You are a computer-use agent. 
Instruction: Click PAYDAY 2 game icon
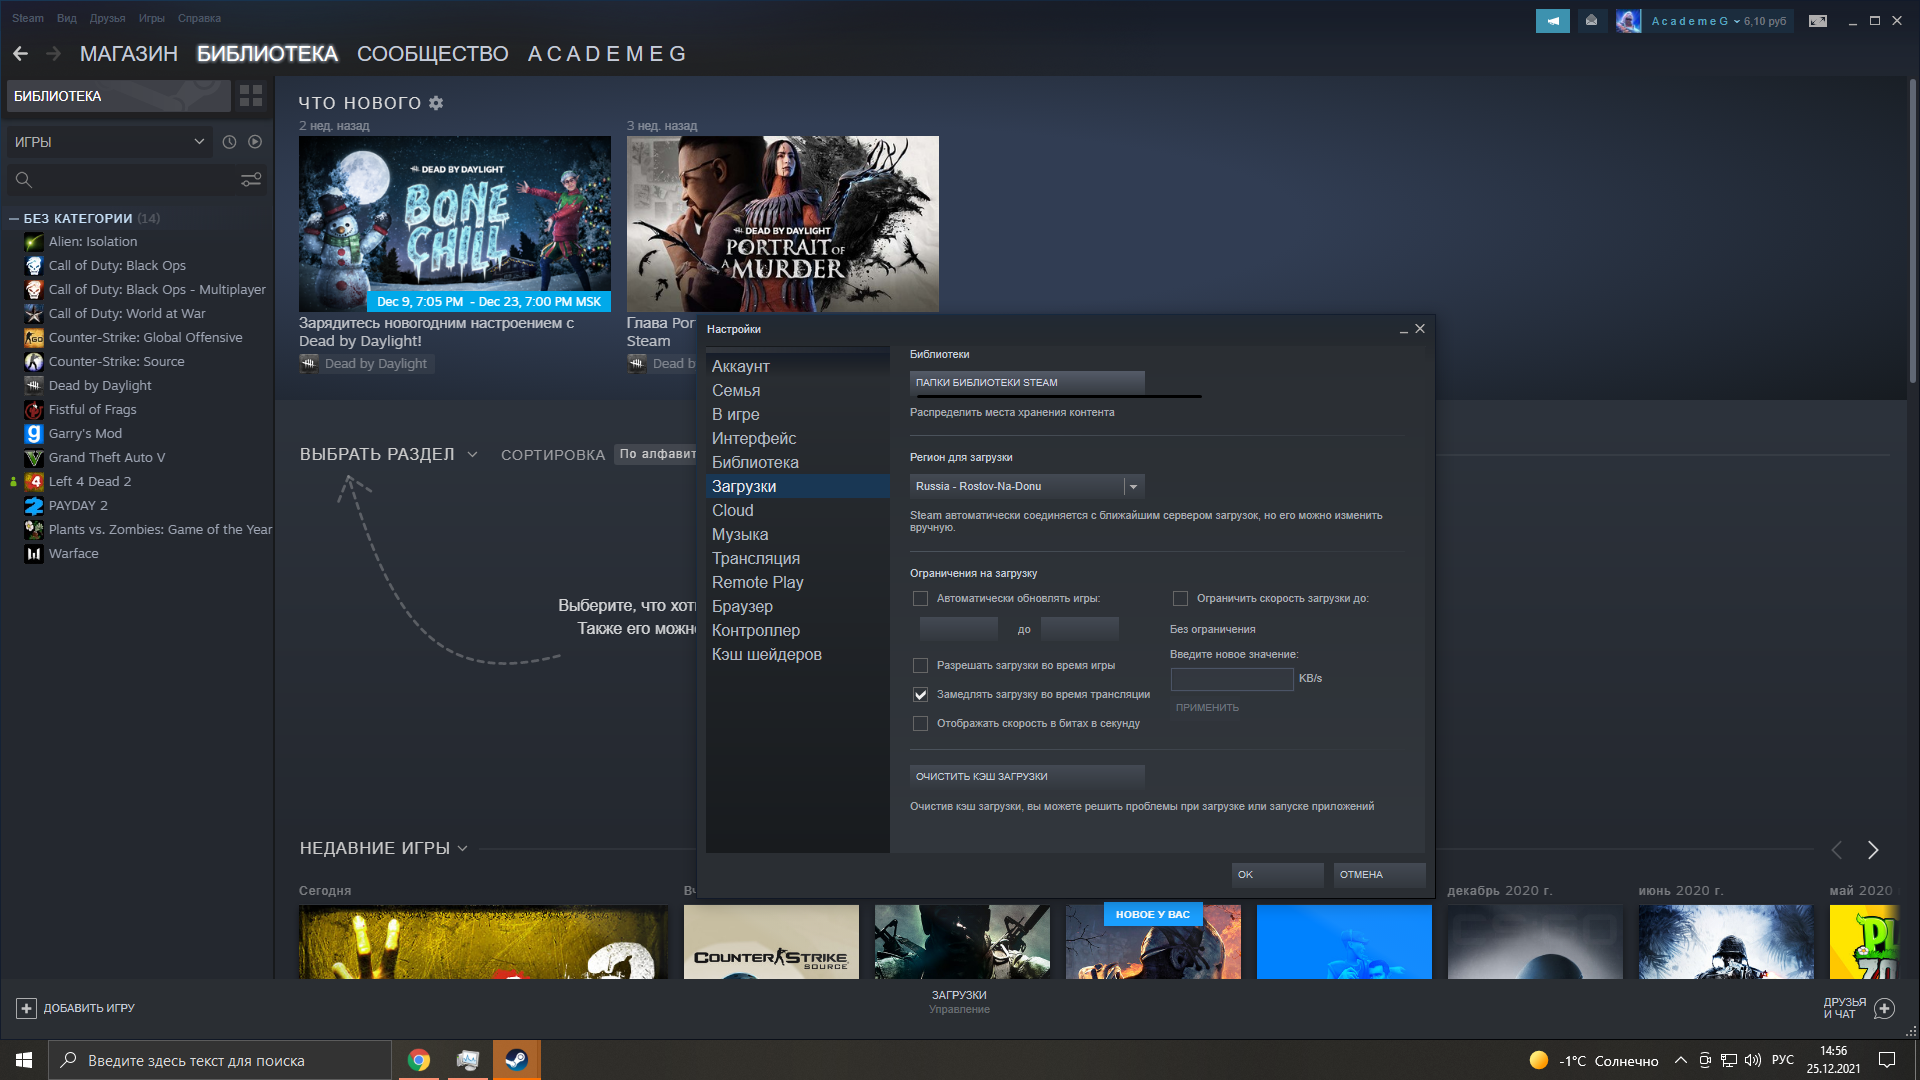pyautogui.click(x=34, y=506)
